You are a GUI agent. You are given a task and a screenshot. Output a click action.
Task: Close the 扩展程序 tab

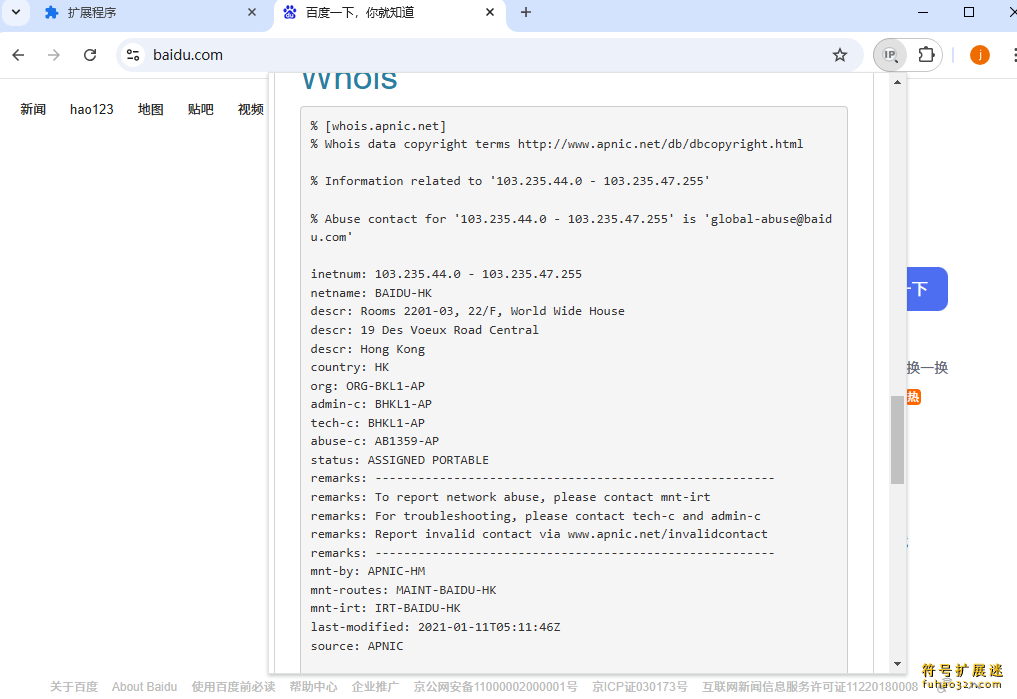[x=252, y=12]
